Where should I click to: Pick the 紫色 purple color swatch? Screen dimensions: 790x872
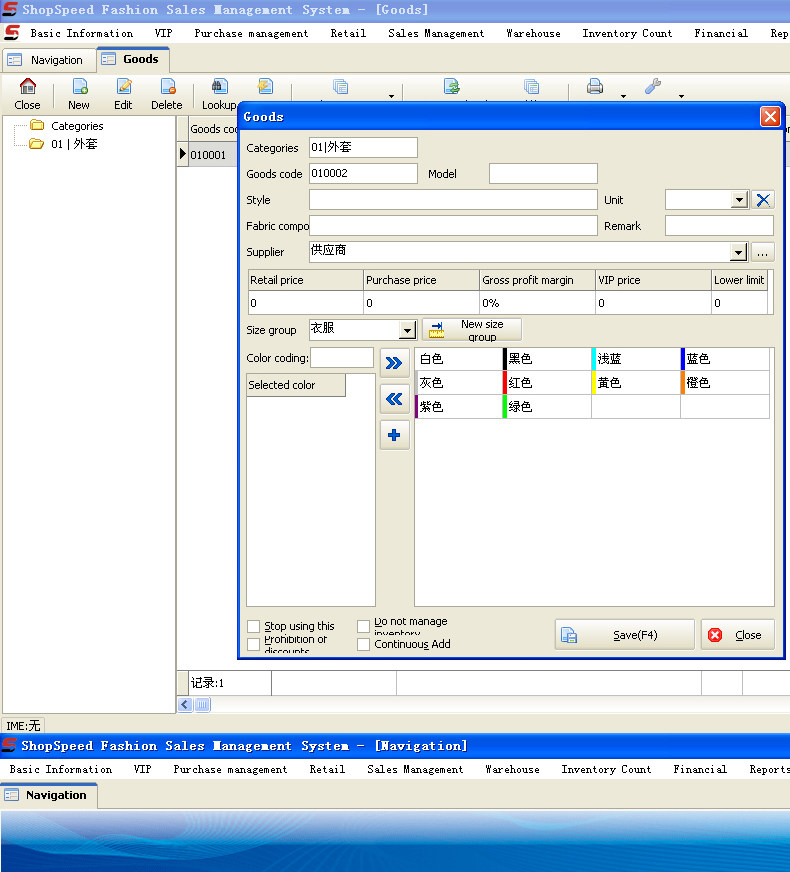pyautogui.click(x=458, y=407)
